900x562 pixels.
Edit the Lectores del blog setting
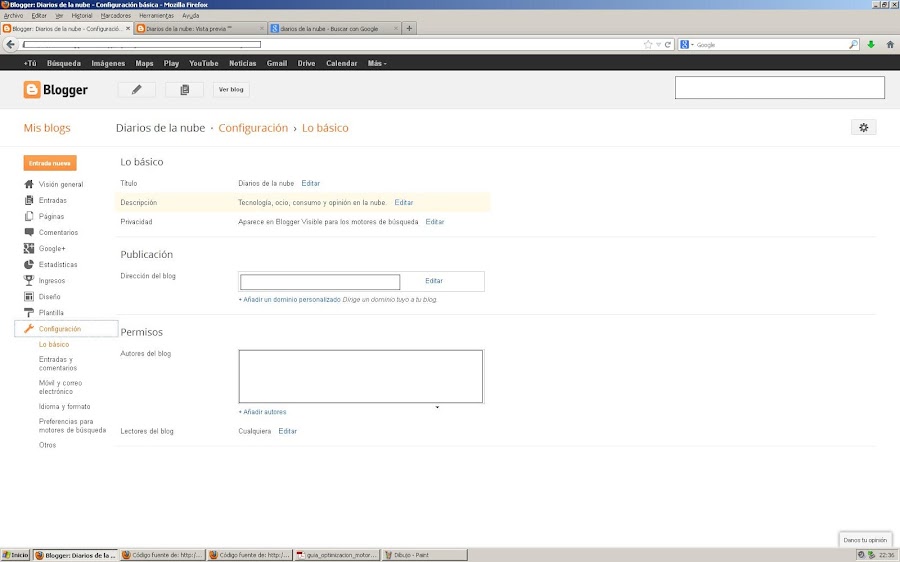click(x=288, y=431)
